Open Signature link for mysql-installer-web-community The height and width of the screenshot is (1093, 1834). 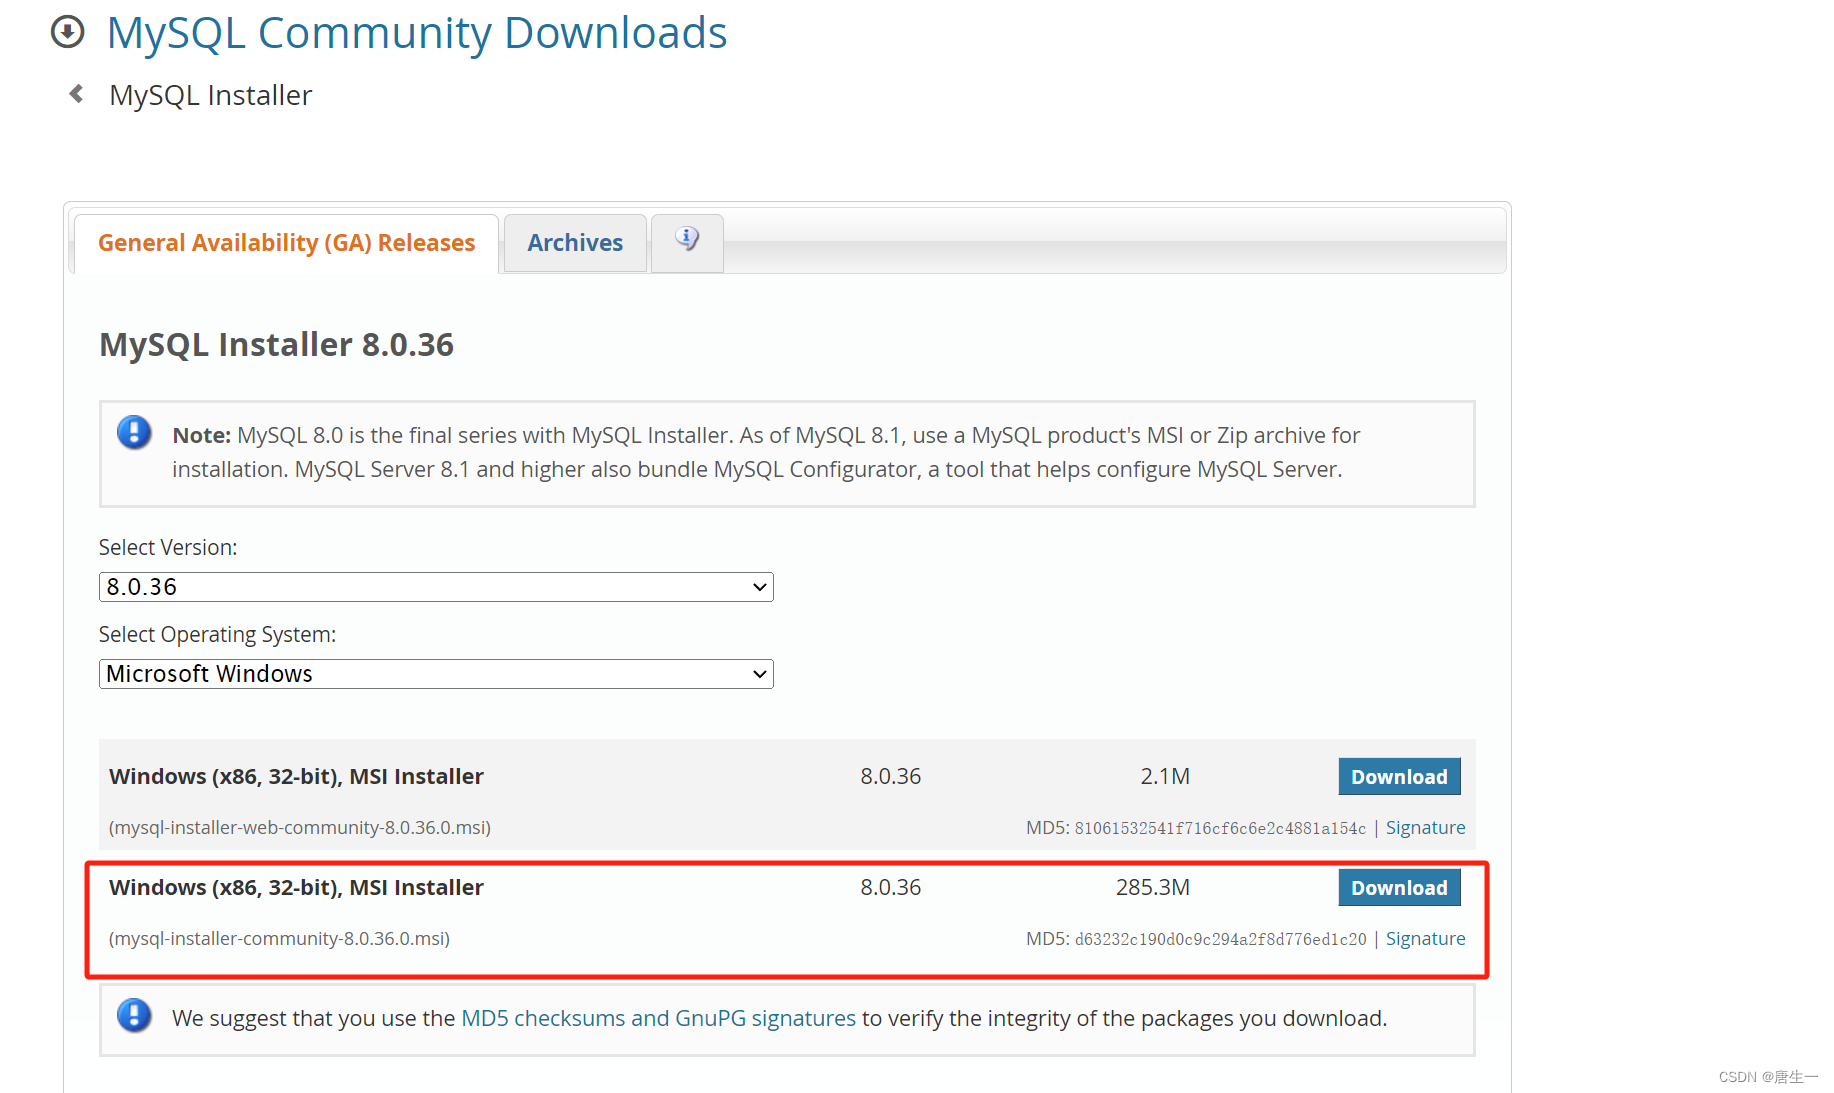[x=1425, y=828]
